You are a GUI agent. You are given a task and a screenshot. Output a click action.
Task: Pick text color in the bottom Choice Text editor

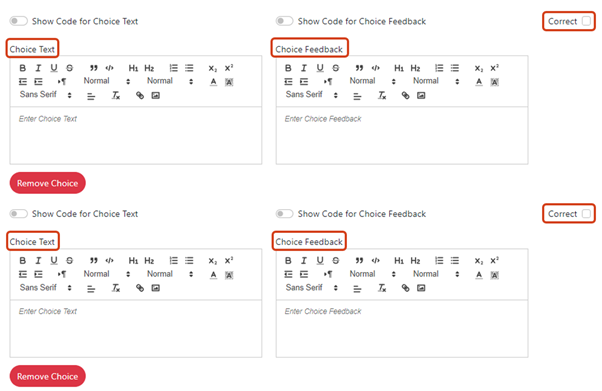tap(213, 275)
